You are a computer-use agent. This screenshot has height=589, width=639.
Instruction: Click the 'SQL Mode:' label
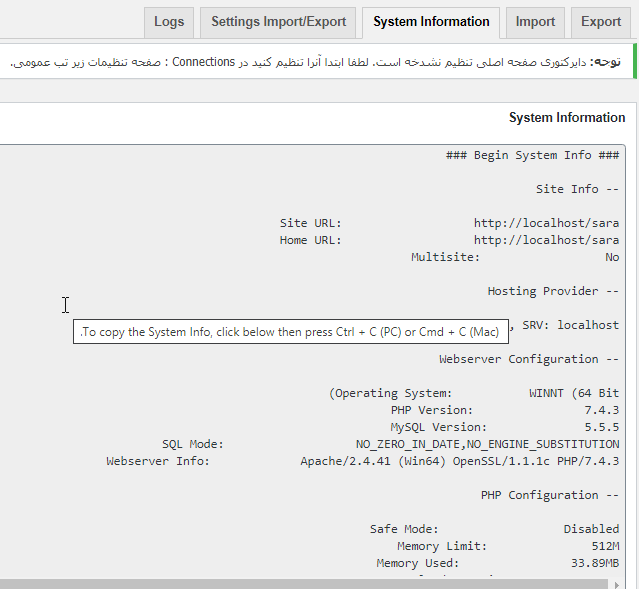193,444
